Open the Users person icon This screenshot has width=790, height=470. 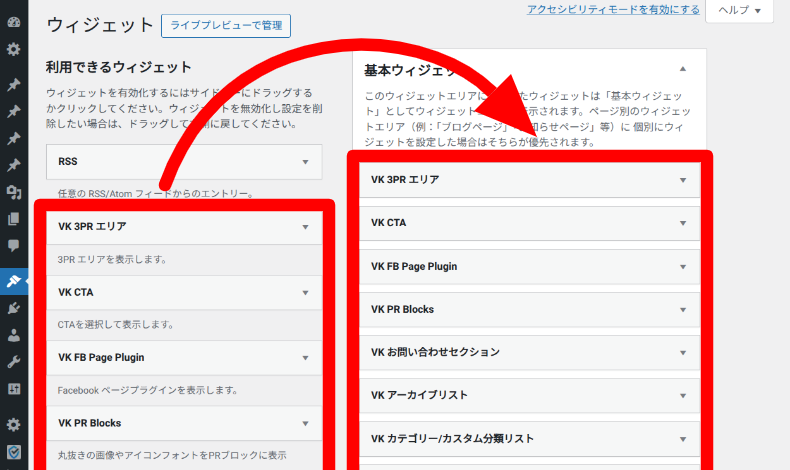[14, 335]
